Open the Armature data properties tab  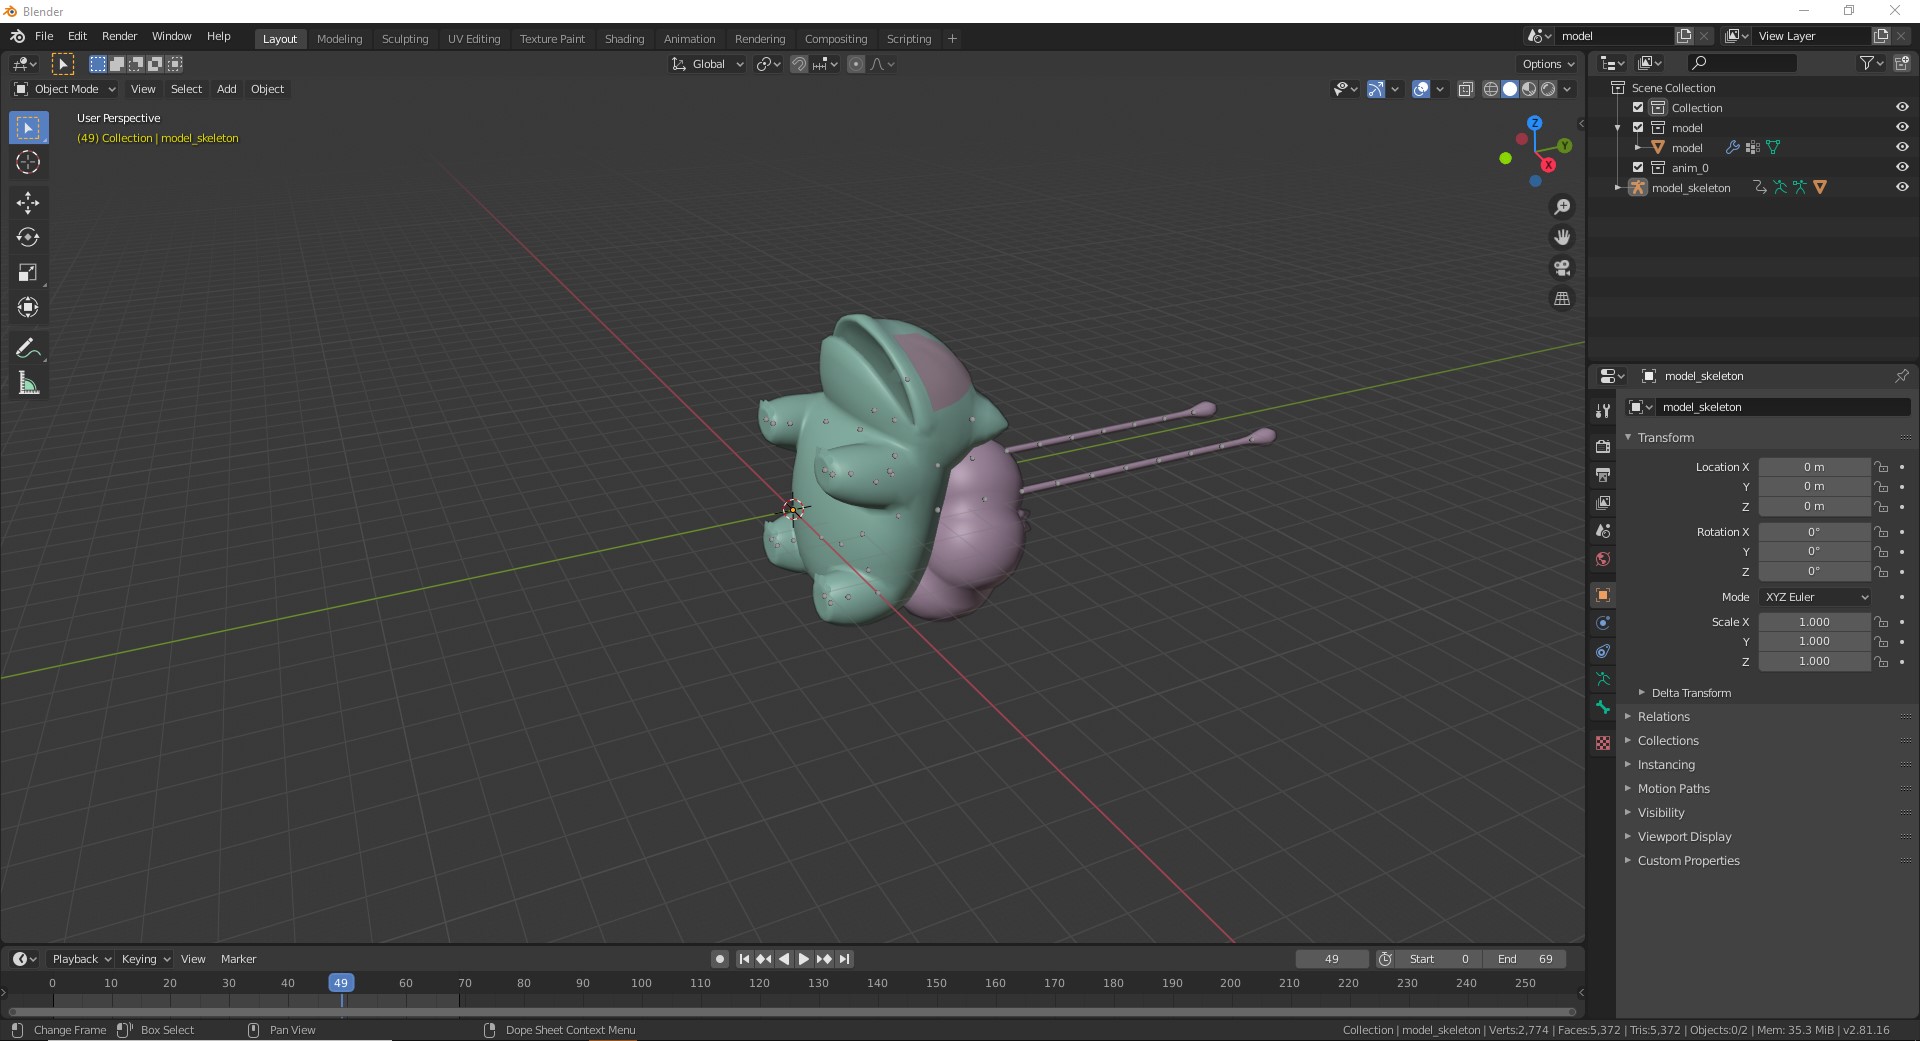coord(1603,679)
